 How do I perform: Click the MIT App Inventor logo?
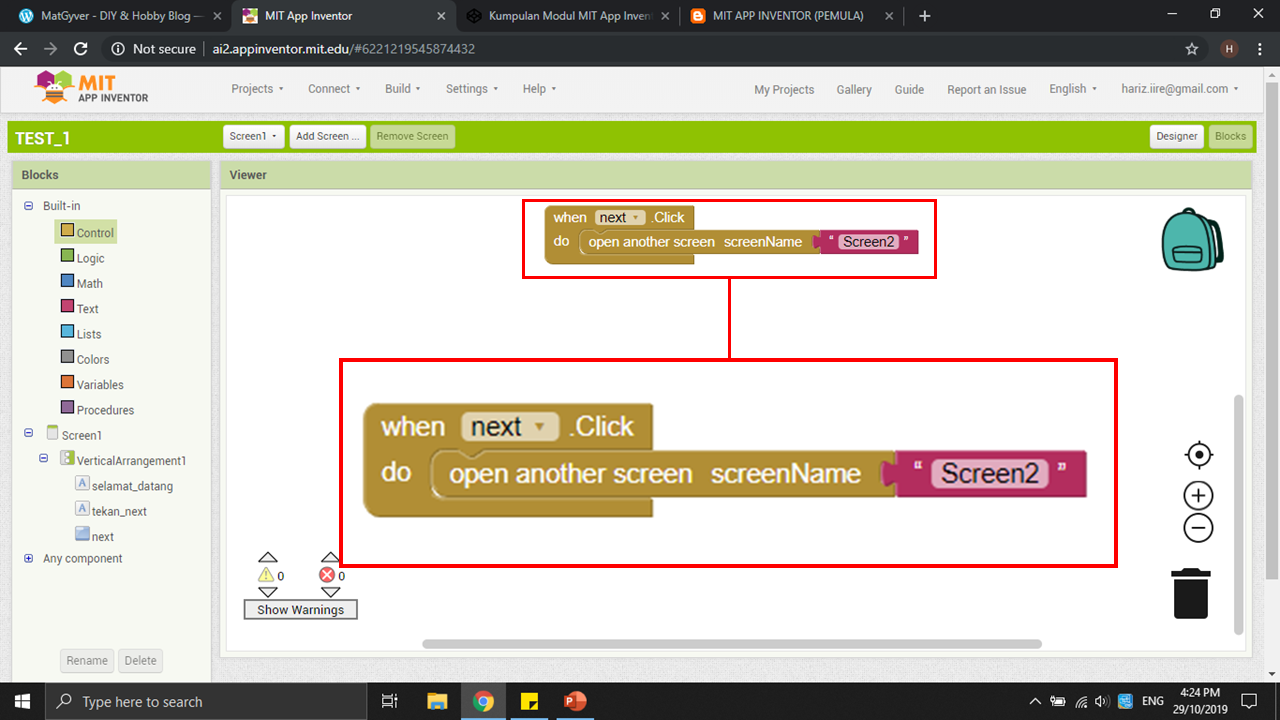pos(91,88)
